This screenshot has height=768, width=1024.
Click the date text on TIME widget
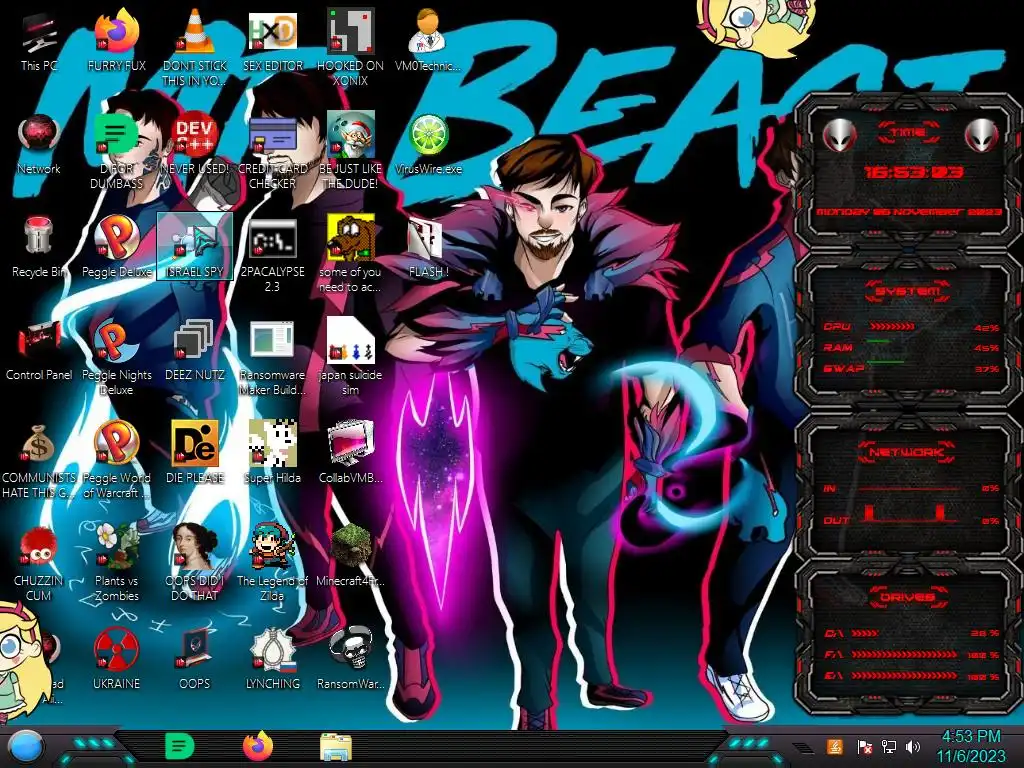[x=909, y=212]
